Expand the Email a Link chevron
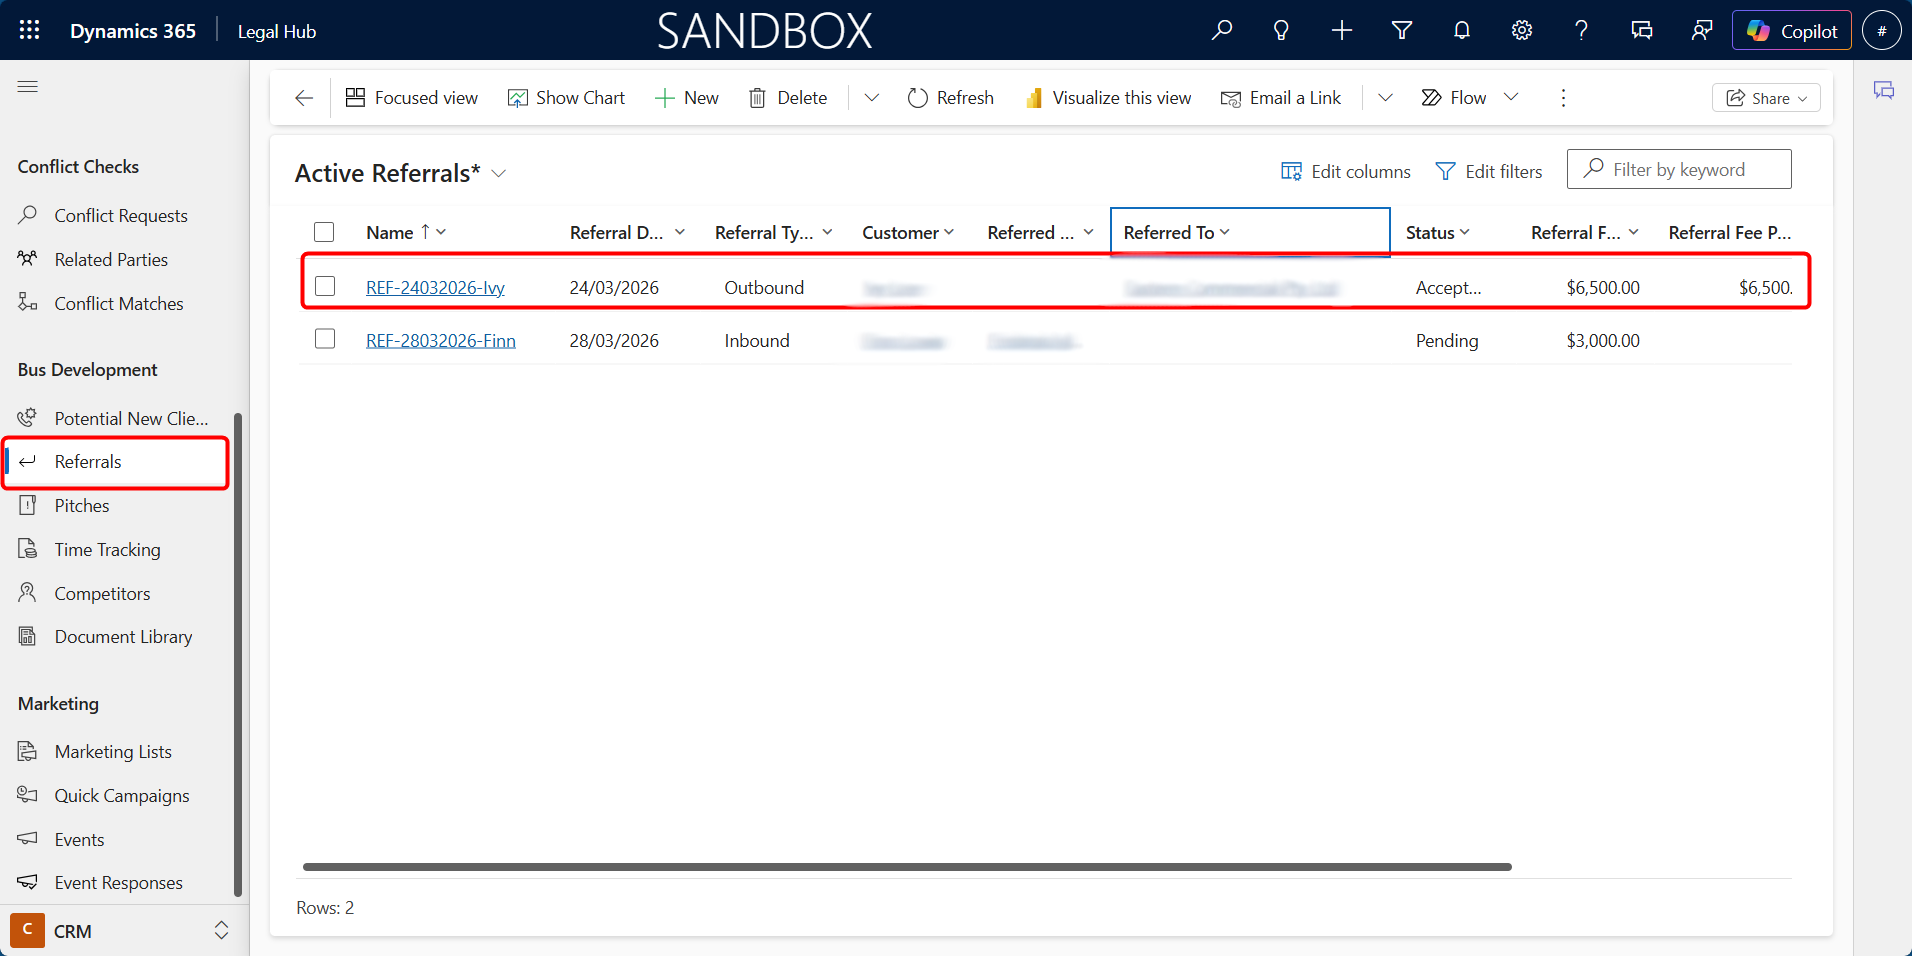Image resolution: width=1912 pixels, height=956 pixels. pos(1386,98)
